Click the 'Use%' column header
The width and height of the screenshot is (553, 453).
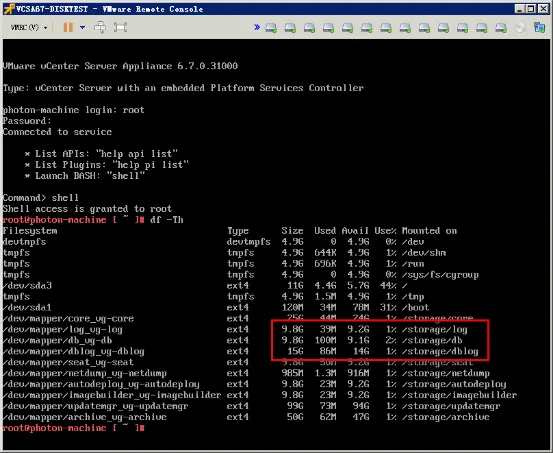385,231
